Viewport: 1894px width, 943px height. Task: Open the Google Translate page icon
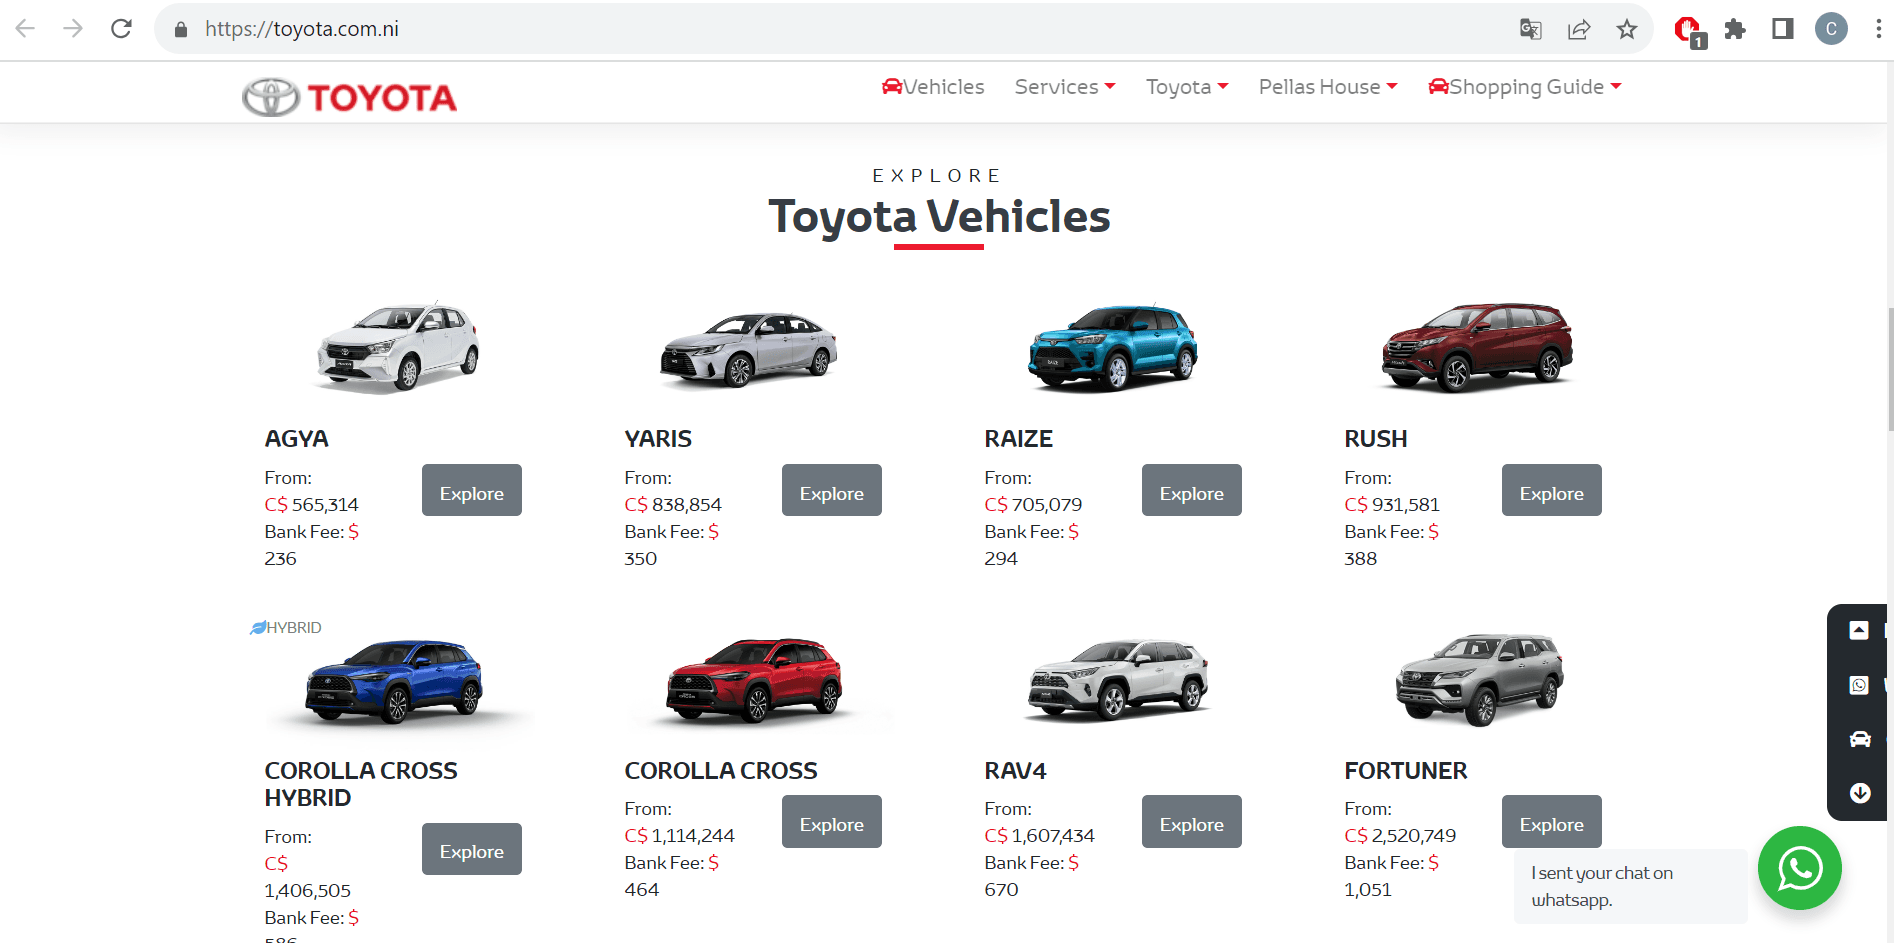pyautogui.click(x=1530, y=29)
